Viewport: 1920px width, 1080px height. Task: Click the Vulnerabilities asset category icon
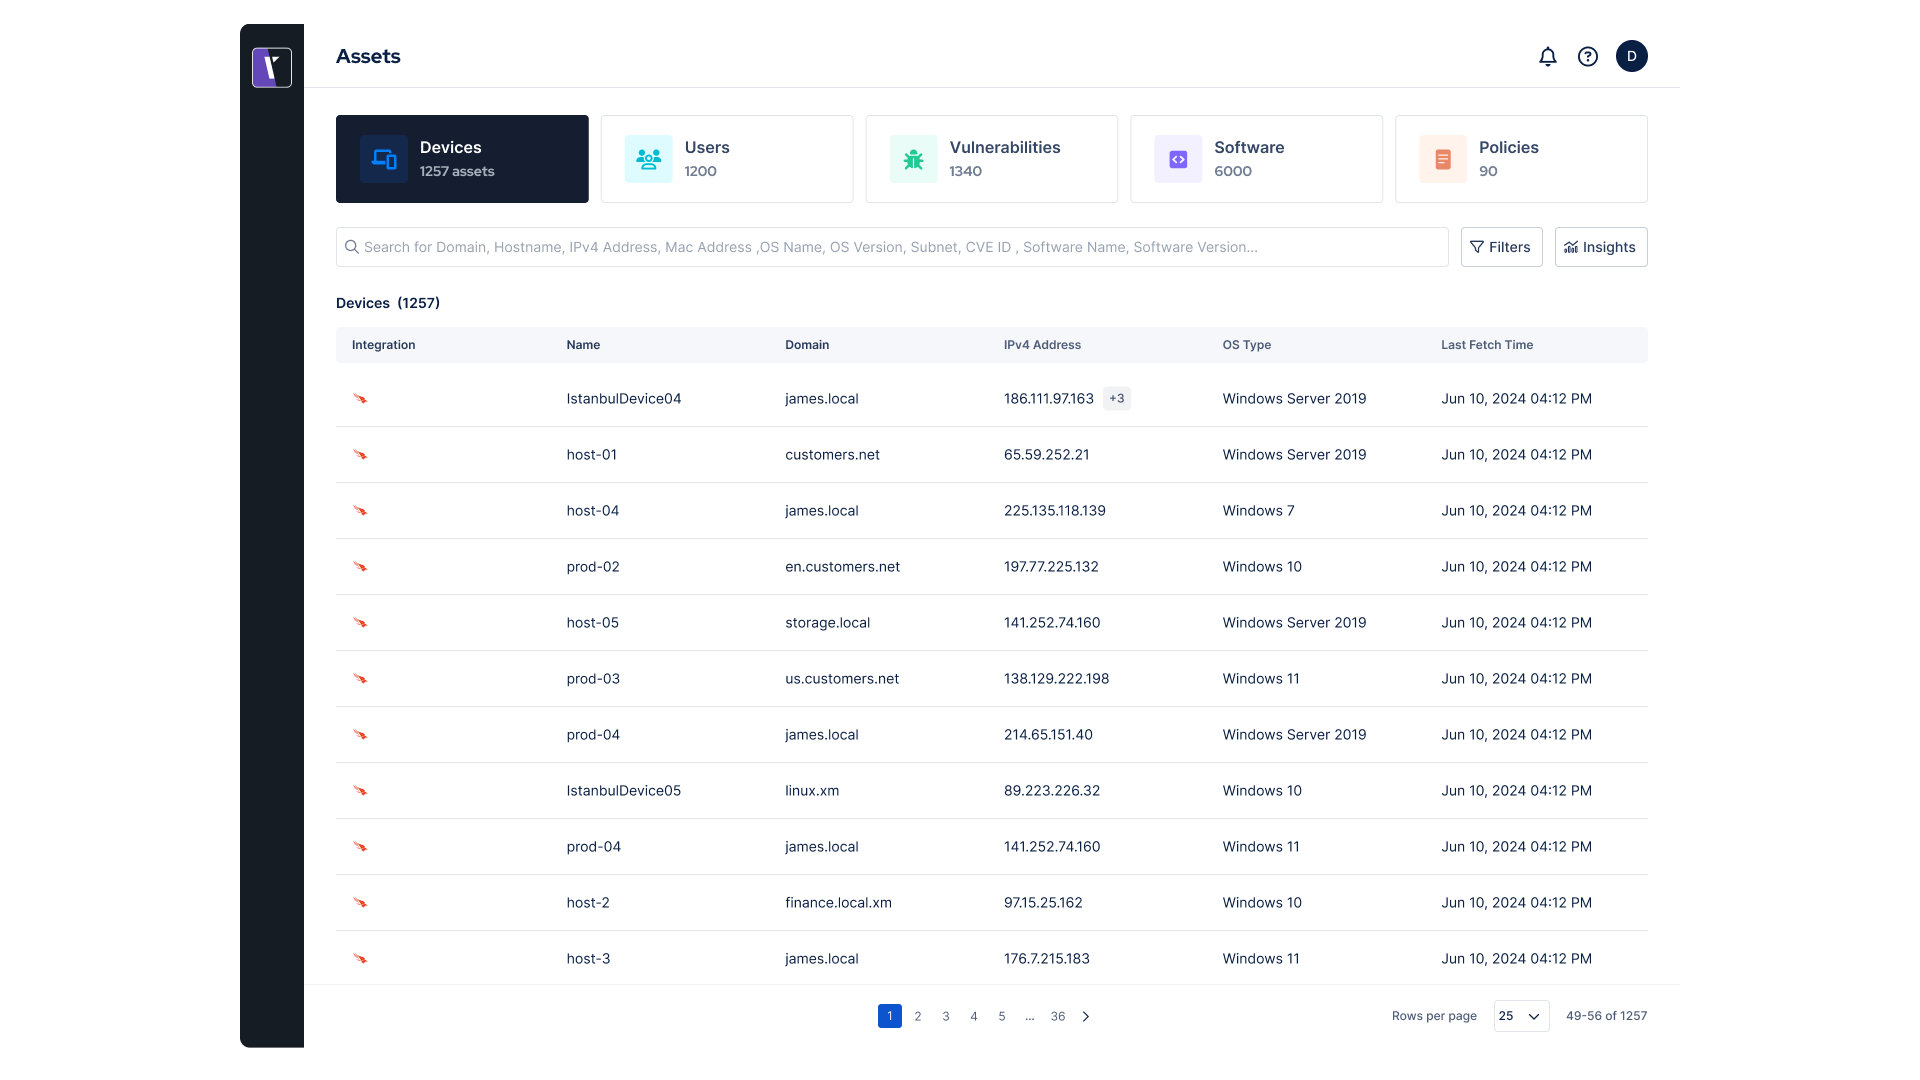pos(914,158)
